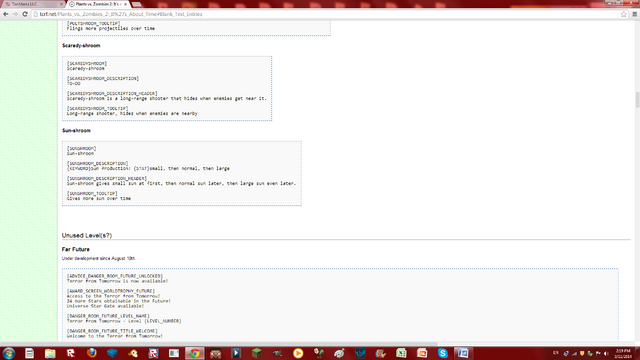Reload the current page
This screenshot has height=360, width=640.
tap(25, 14)
